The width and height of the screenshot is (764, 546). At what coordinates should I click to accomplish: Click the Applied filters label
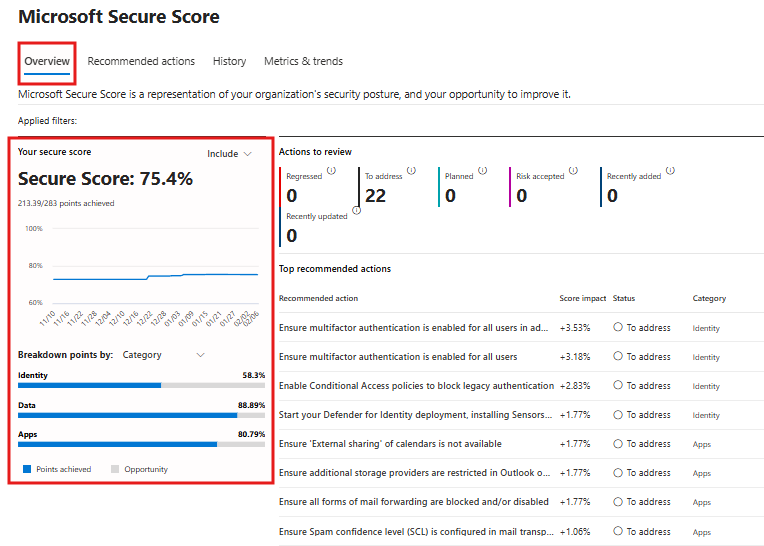[x=47, y=121]
